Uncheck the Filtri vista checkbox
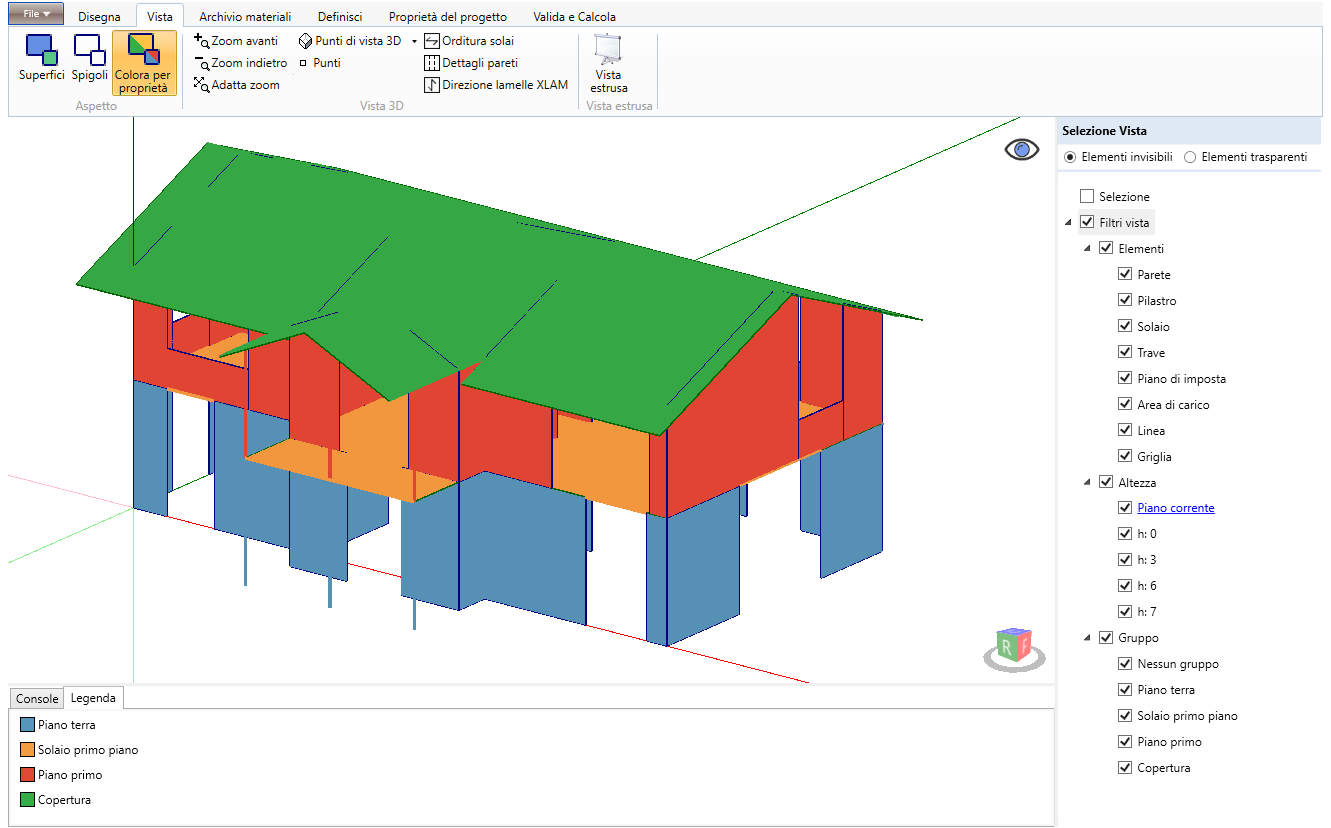Image resolution: width=1331 pixels, height=828 pixels. click(x=1087, y=222)
